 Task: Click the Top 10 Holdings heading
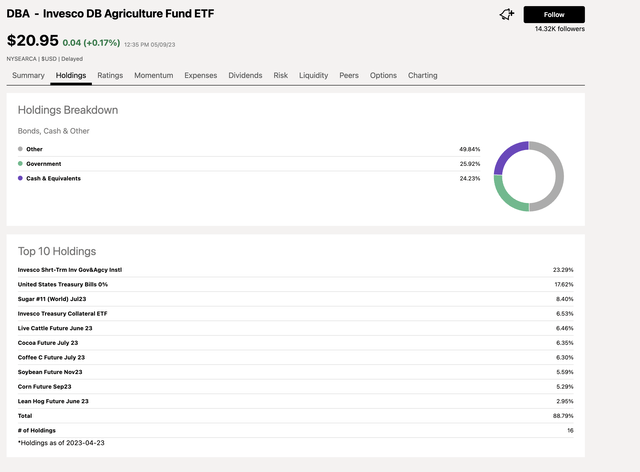(57, 251)
